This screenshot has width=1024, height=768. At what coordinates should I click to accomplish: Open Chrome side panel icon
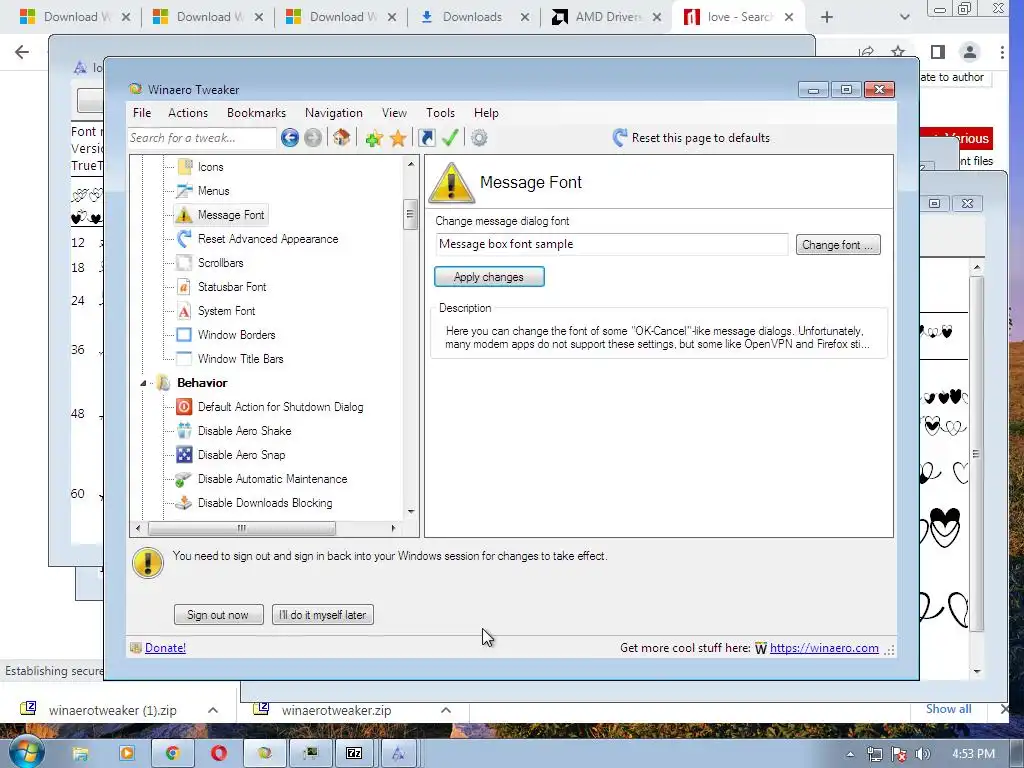click(938, 52)
